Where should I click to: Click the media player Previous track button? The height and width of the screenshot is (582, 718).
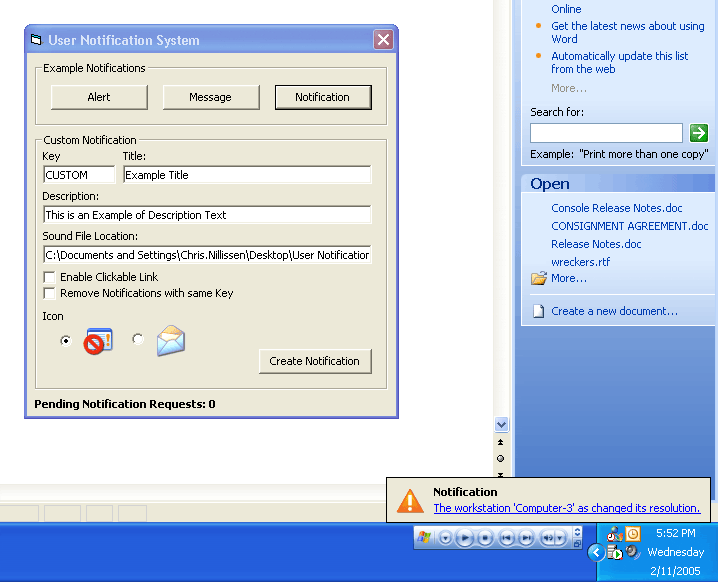tap(507, 538)
